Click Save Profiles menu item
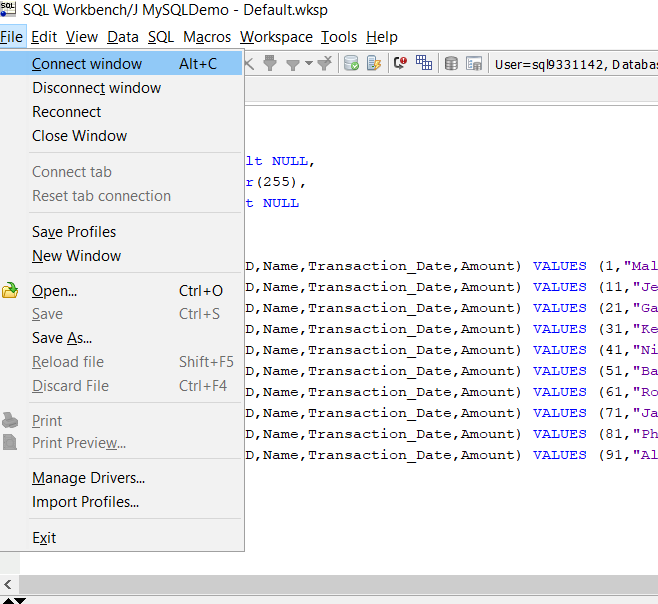 coord(74,232)
